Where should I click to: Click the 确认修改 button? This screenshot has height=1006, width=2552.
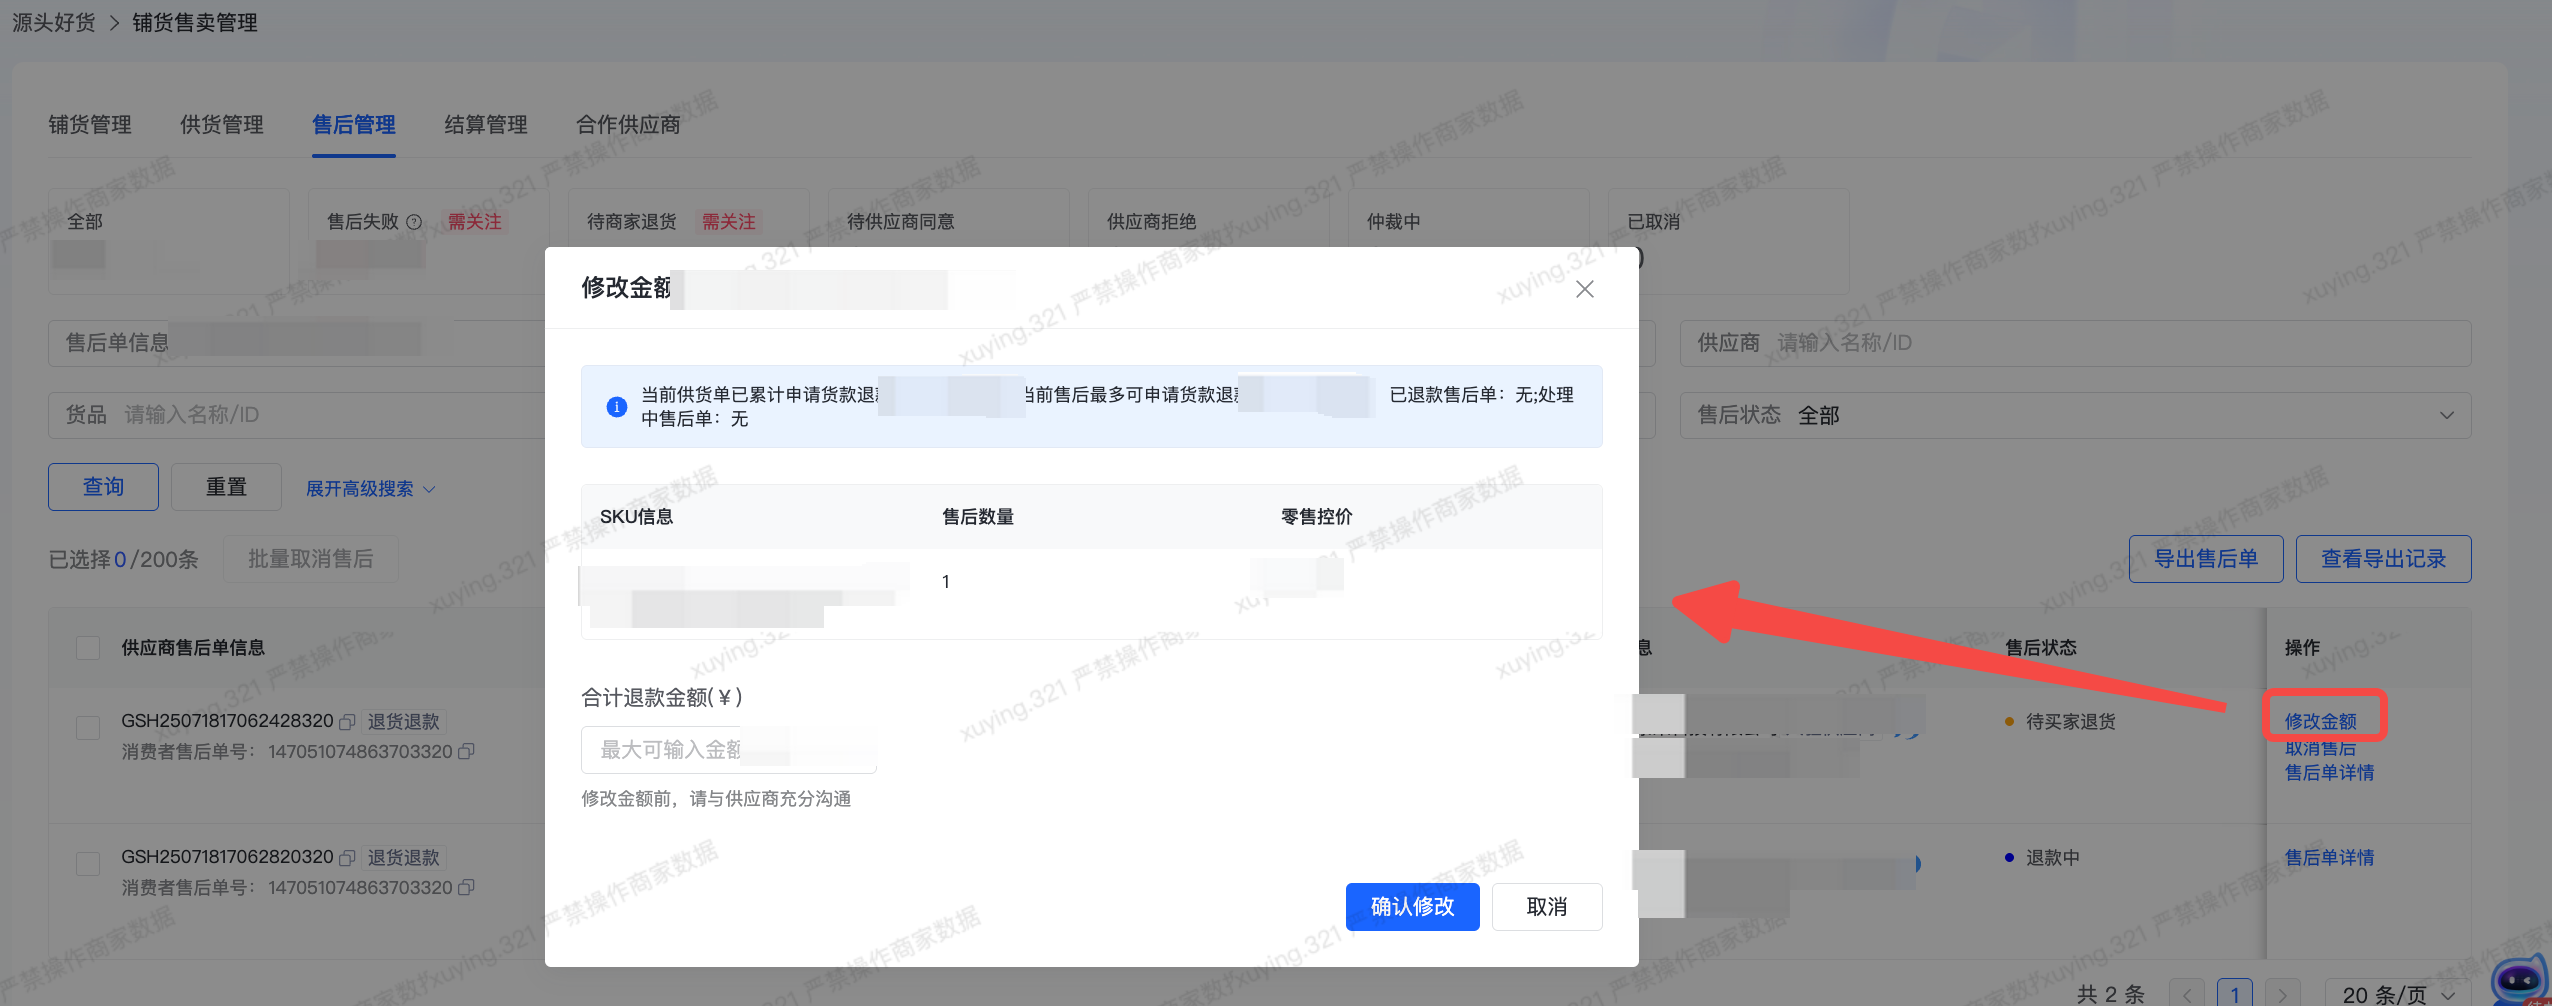point(1411,907)
